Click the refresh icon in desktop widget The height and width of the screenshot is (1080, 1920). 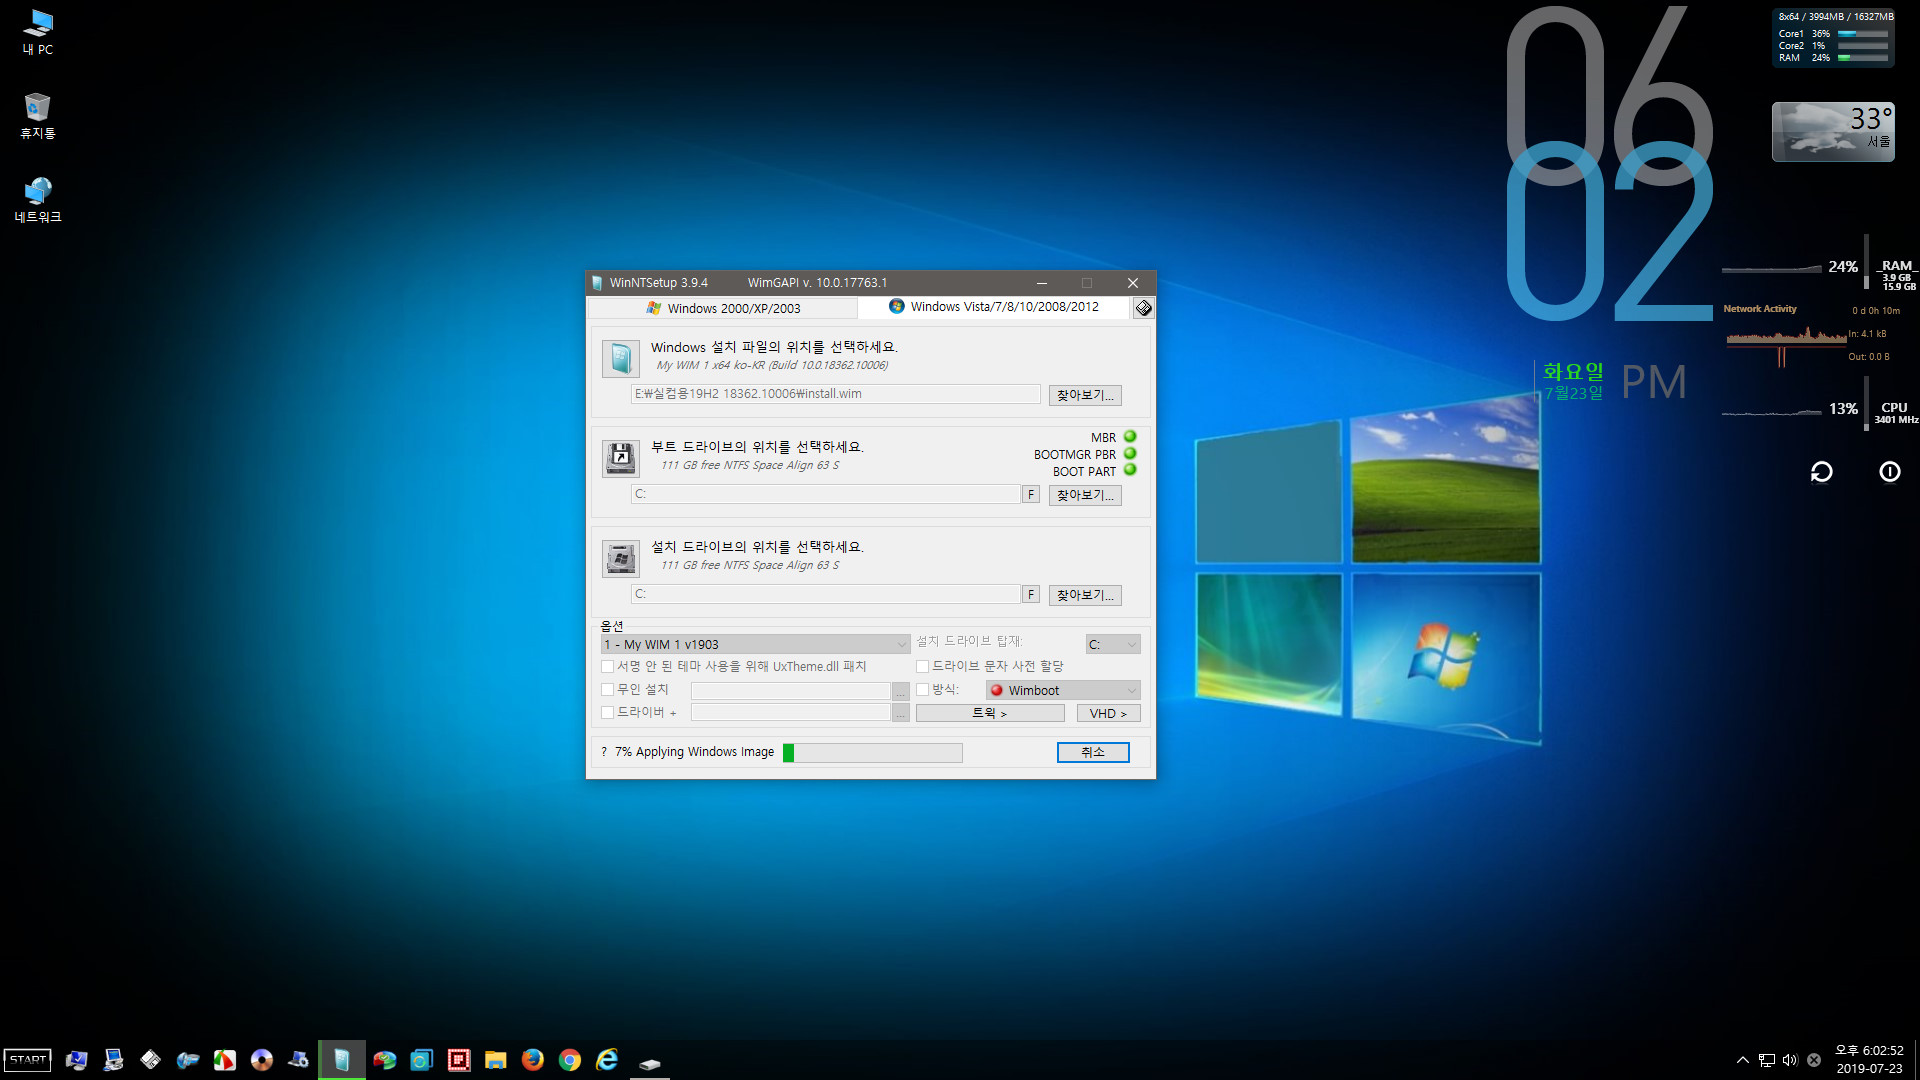point(1822,471)
